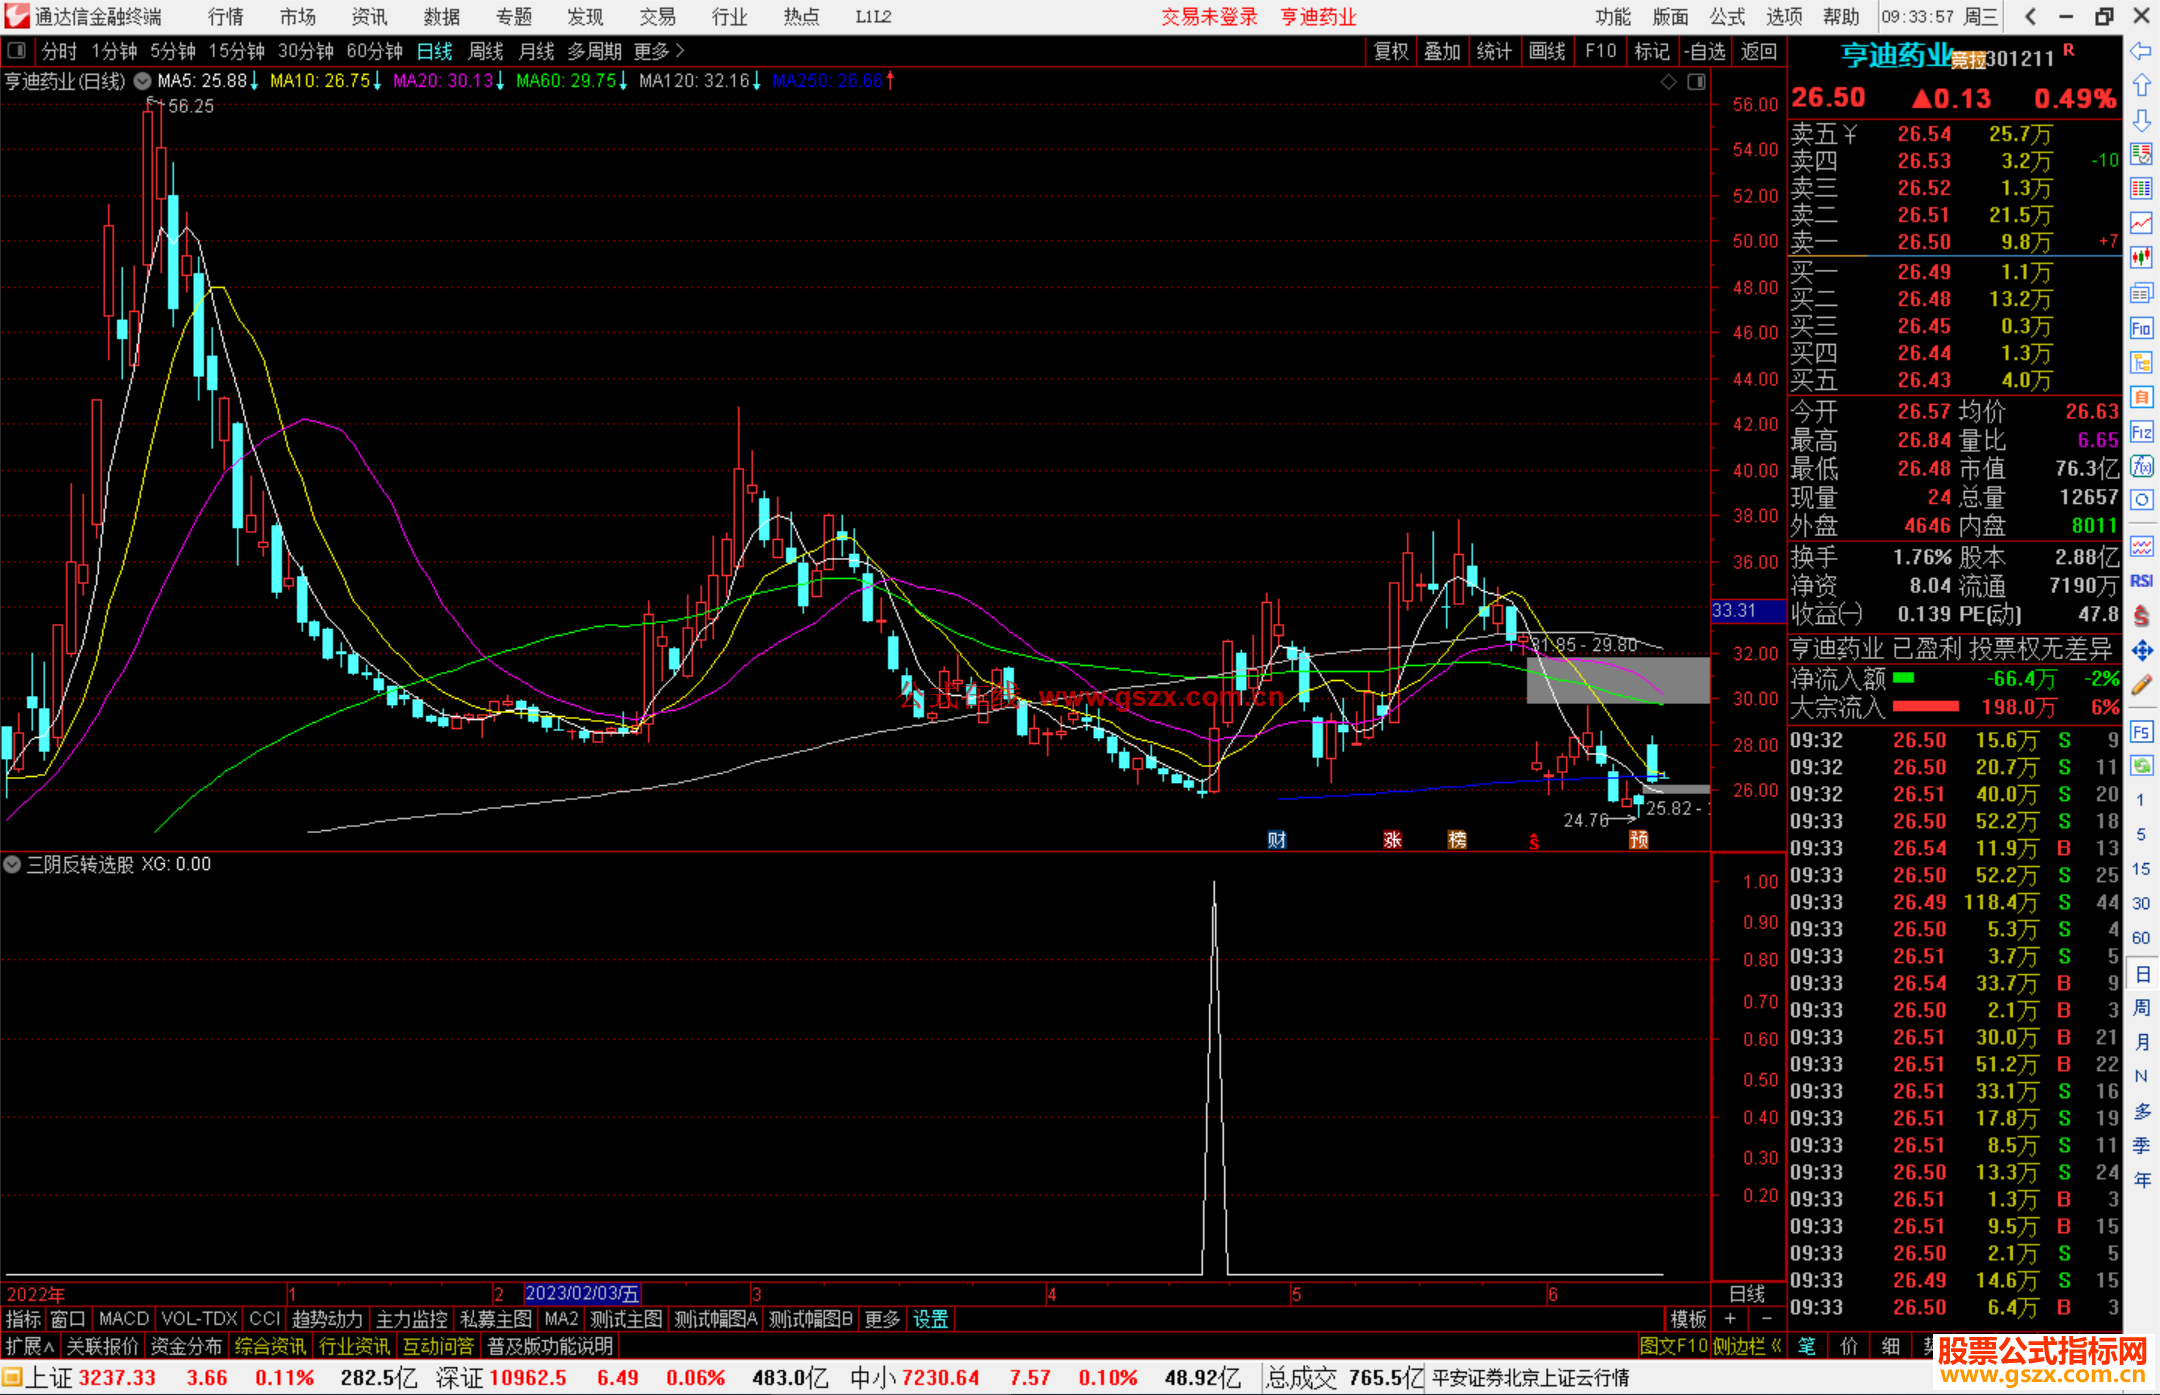The image size is (2160, 1395).
Task: Click the gray shaded price zone box
Action: click(1617, 680)
